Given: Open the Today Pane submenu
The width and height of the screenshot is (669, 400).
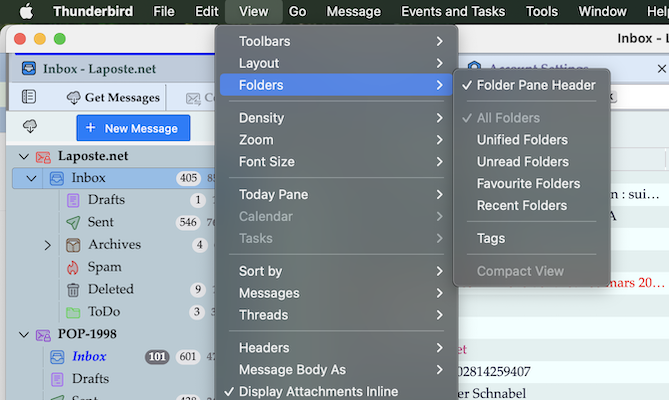Looking at the screenshot, I should pyautogui.click(x=336, y=194).
